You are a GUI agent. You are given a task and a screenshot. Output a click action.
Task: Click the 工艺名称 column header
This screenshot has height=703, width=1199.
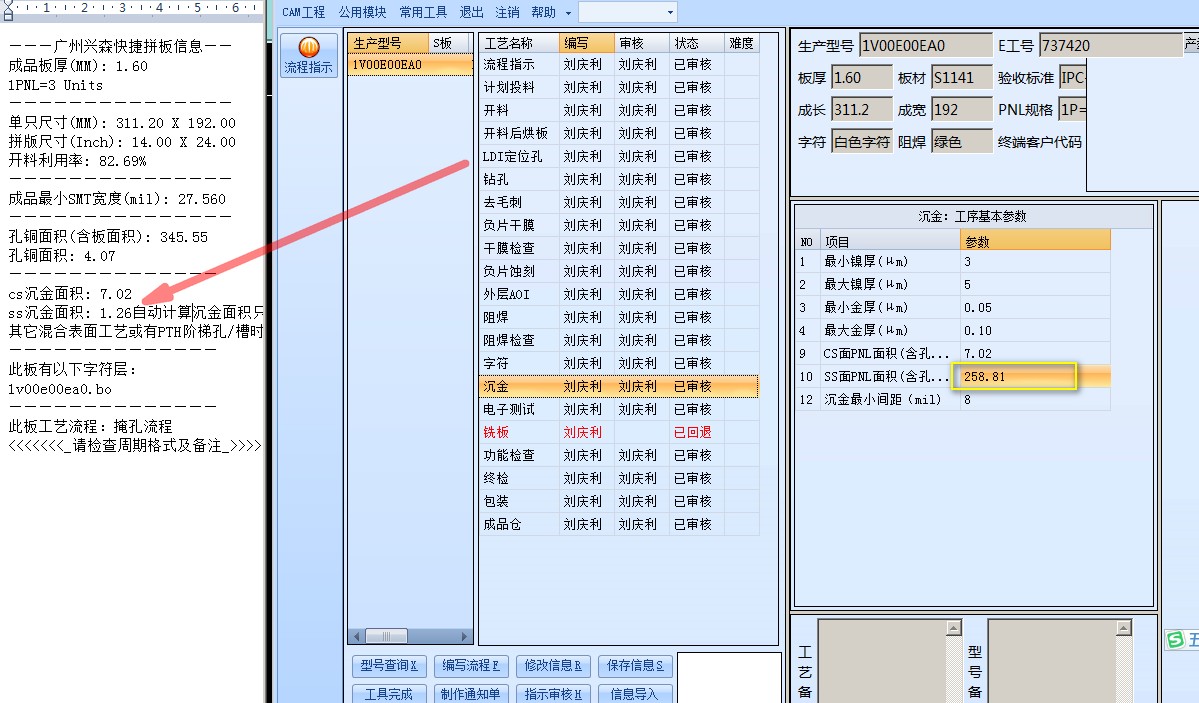pyautogui.click(x=519, y=44)
